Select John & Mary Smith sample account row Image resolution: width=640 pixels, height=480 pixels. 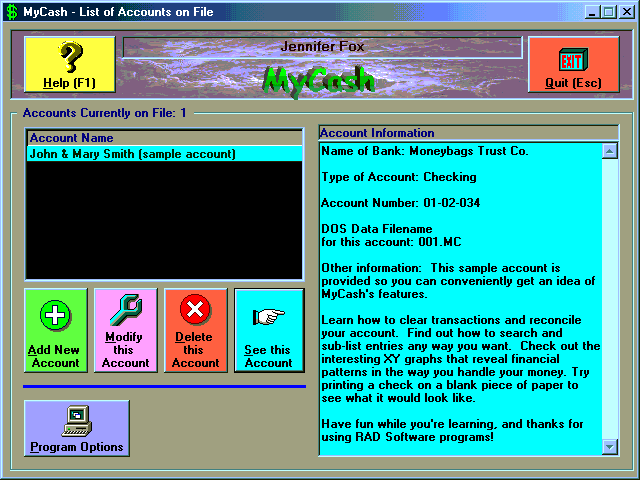(x=164, y=154)
